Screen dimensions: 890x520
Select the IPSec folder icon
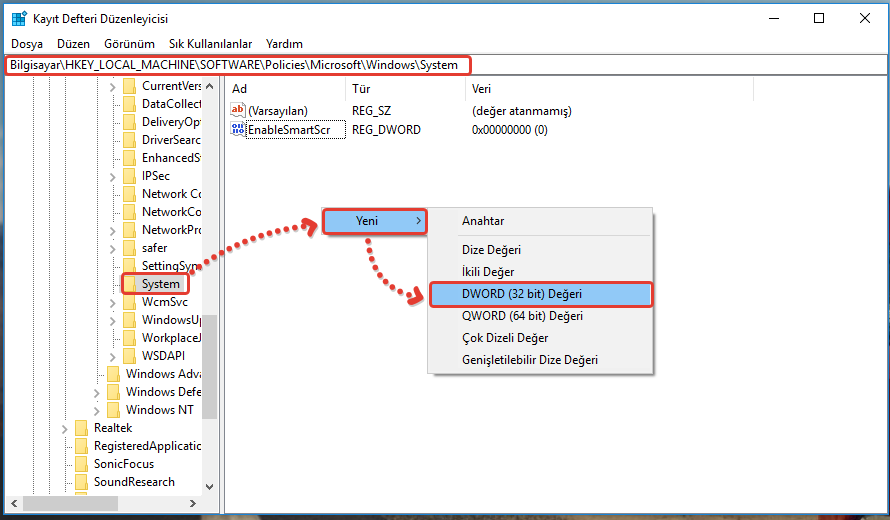pyautogui.click(x=130, y=176)
